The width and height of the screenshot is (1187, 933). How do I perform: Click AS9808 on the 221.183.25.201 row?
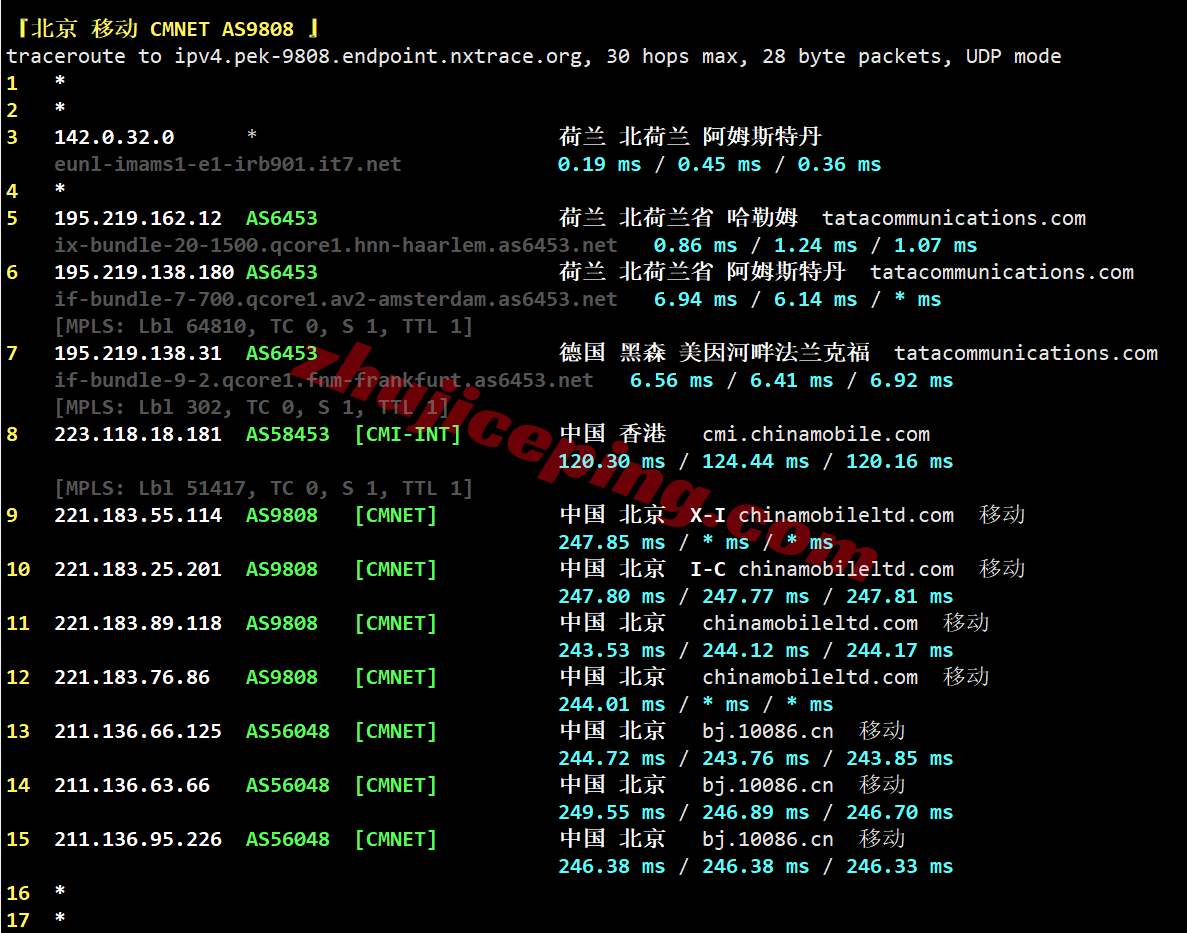pyautogui.click(x=282, y=569)
